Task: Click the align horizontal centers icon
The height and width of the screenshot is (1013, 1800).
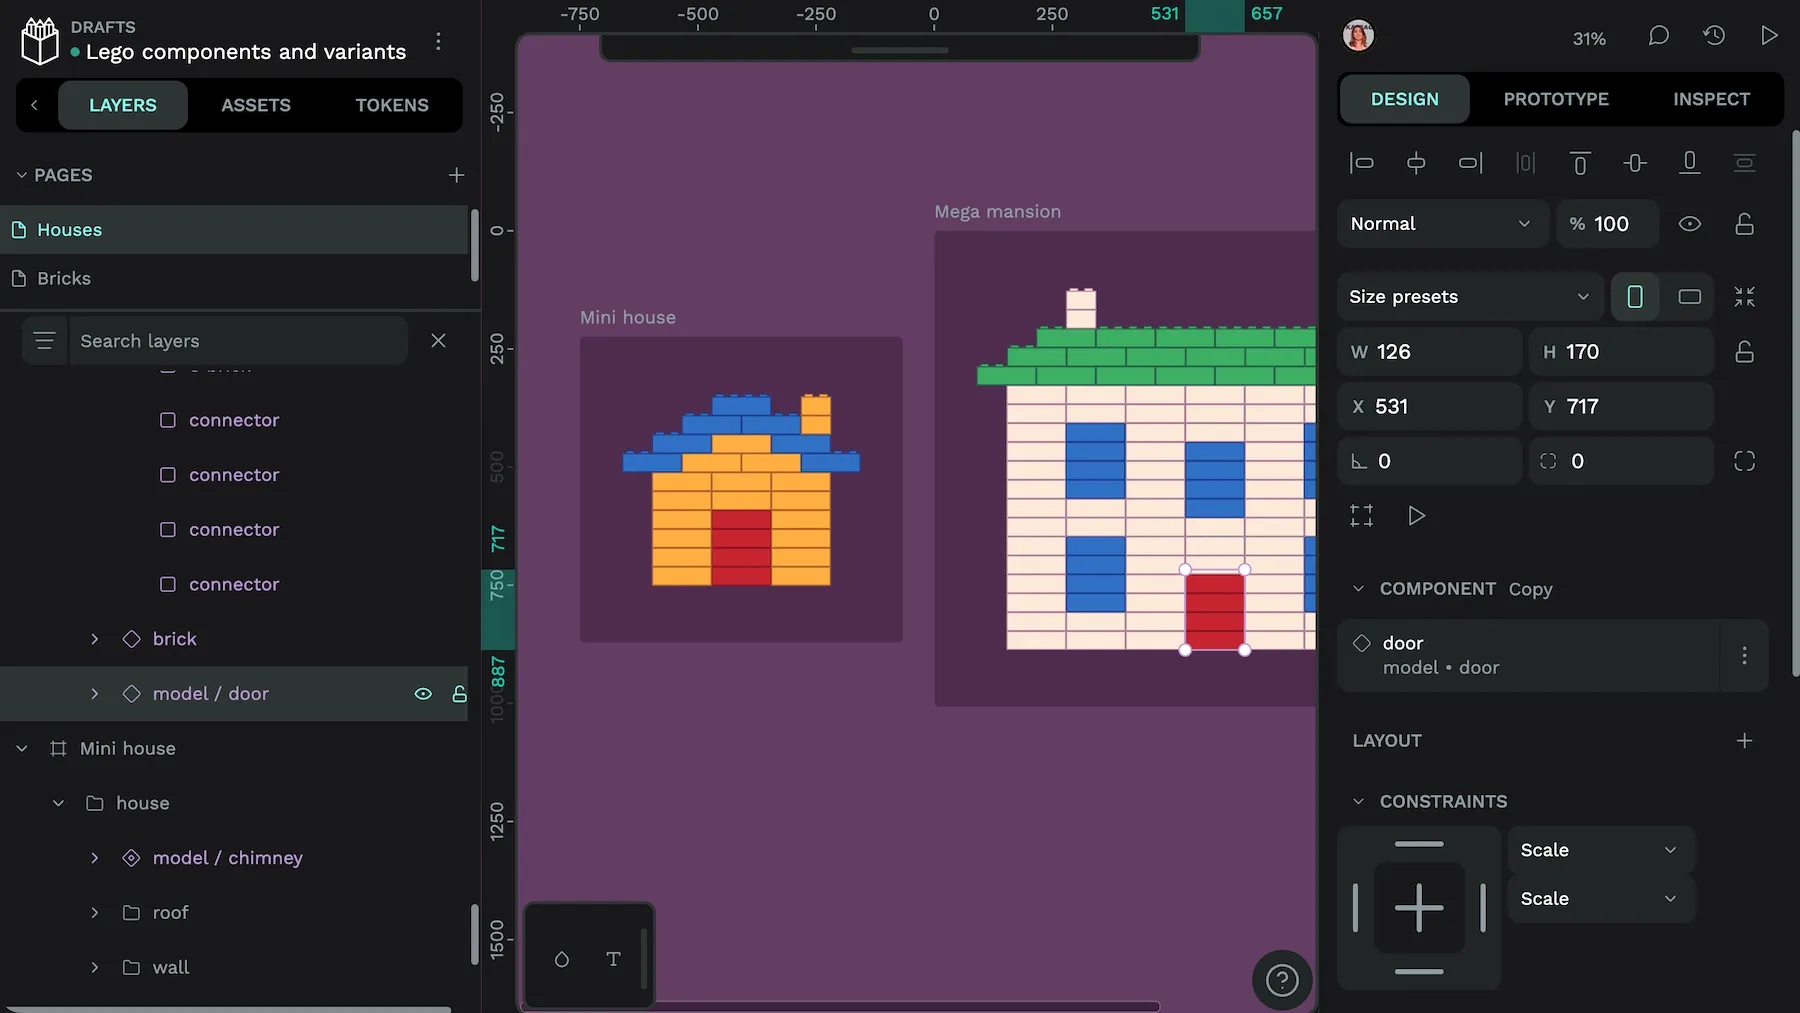Action: point(1416,162)
